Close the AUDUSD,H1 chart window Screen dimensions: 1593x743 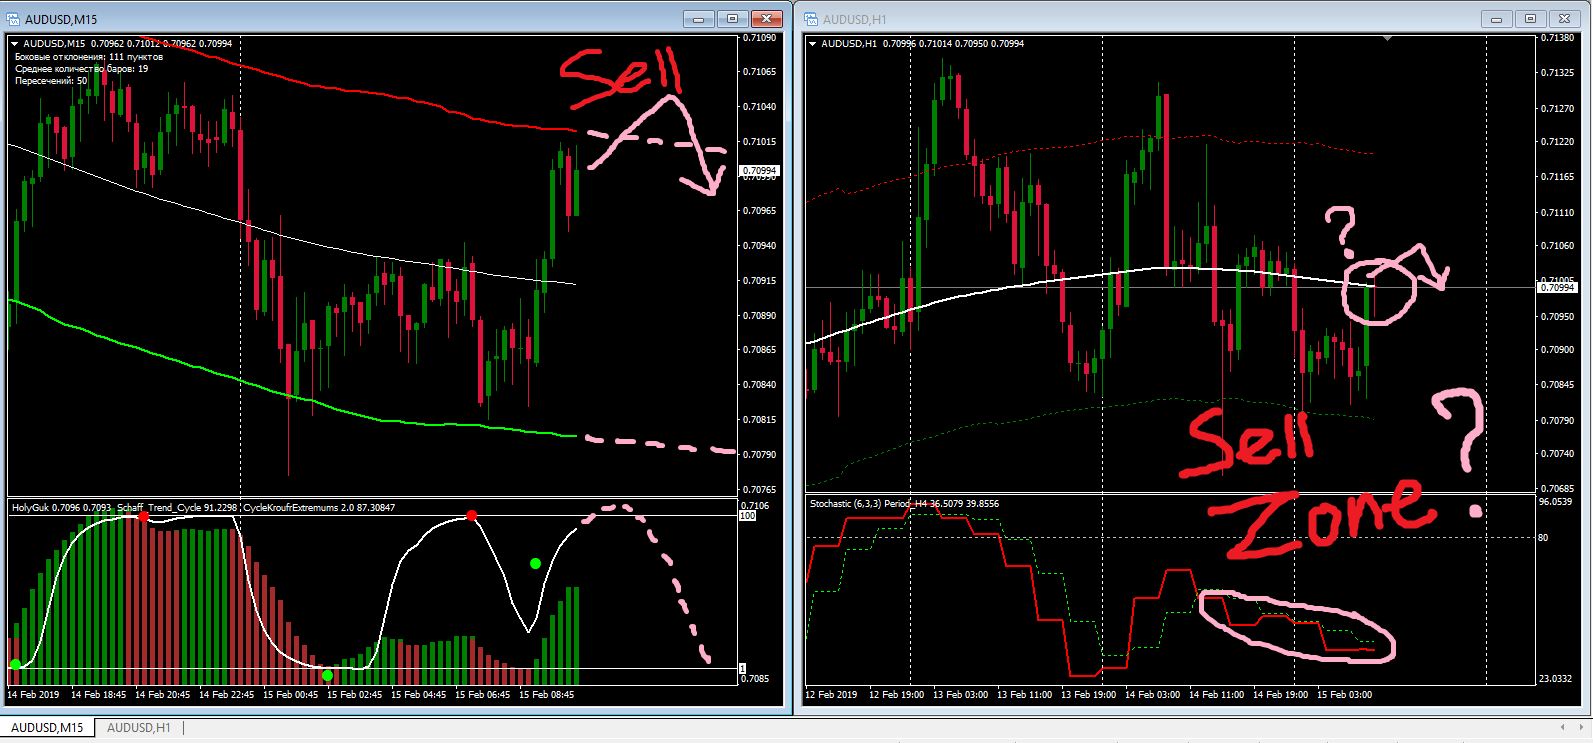point(1565,19)
